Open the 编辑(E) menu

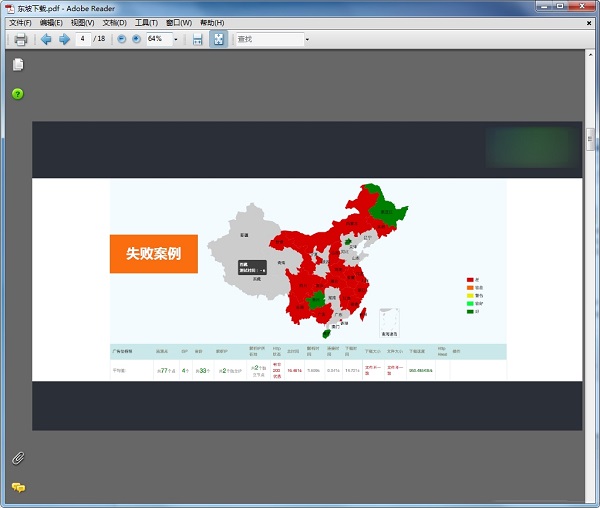tap(51, 23)
